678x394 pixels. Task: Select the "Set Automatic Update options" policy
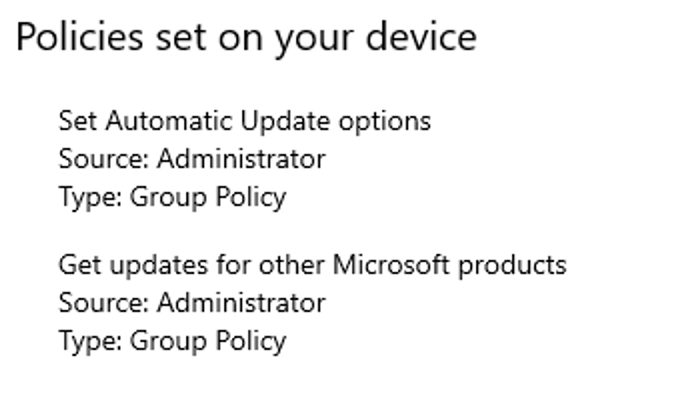pos(245,121)
